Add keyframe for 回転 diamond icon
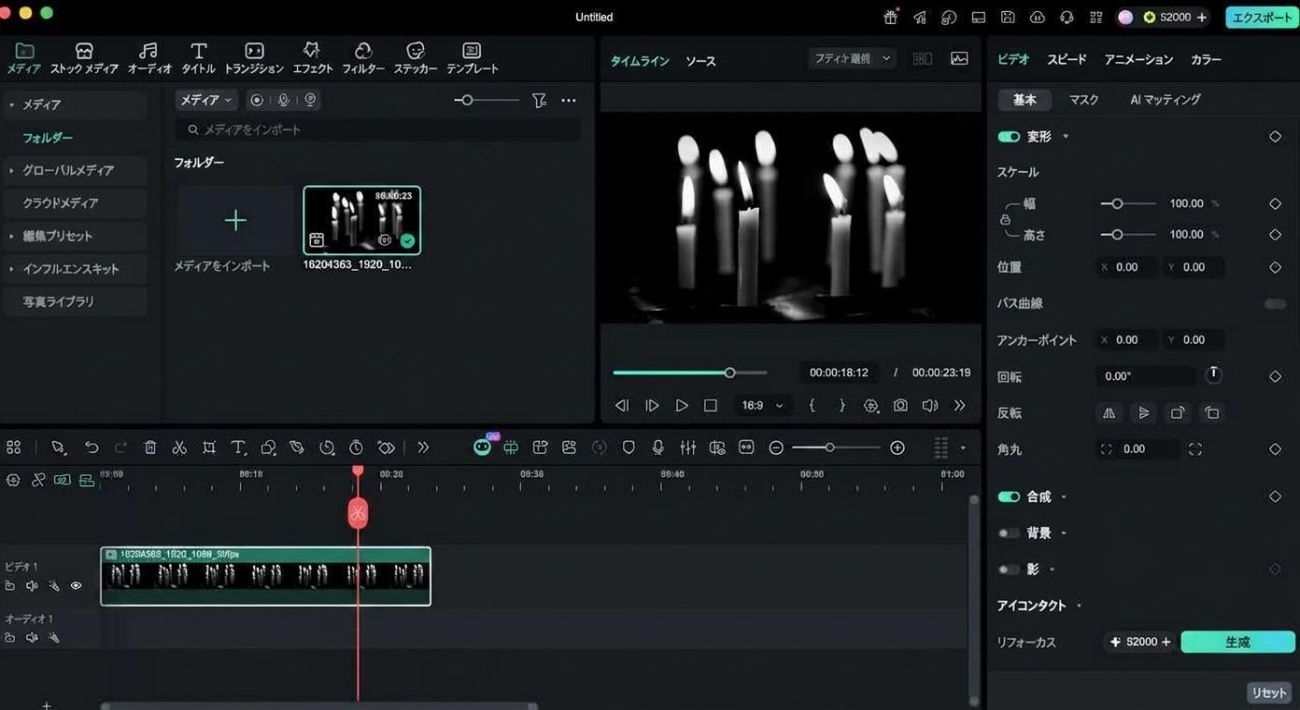1300x710 pixels. pos(1275,377)
